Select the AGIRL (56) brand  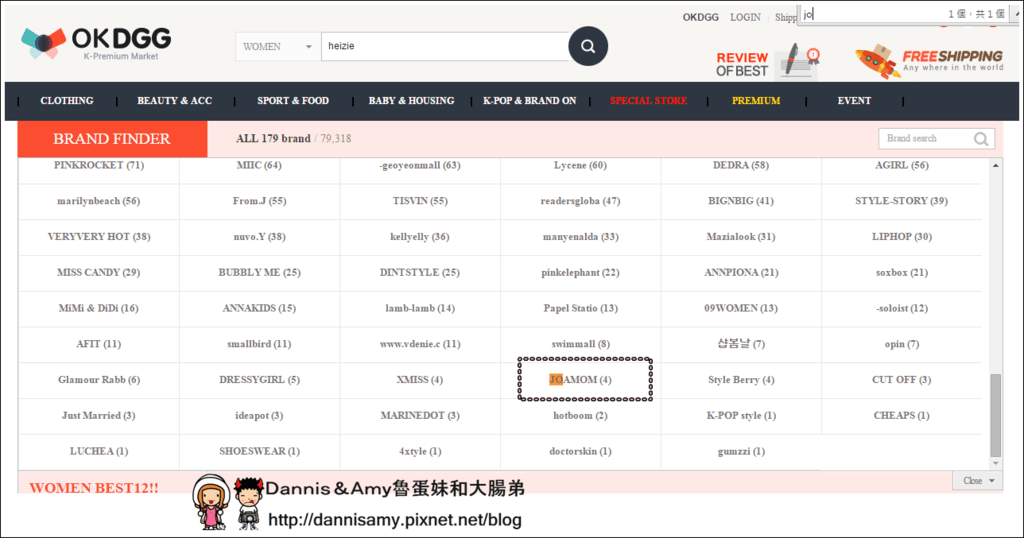[901, 165]
